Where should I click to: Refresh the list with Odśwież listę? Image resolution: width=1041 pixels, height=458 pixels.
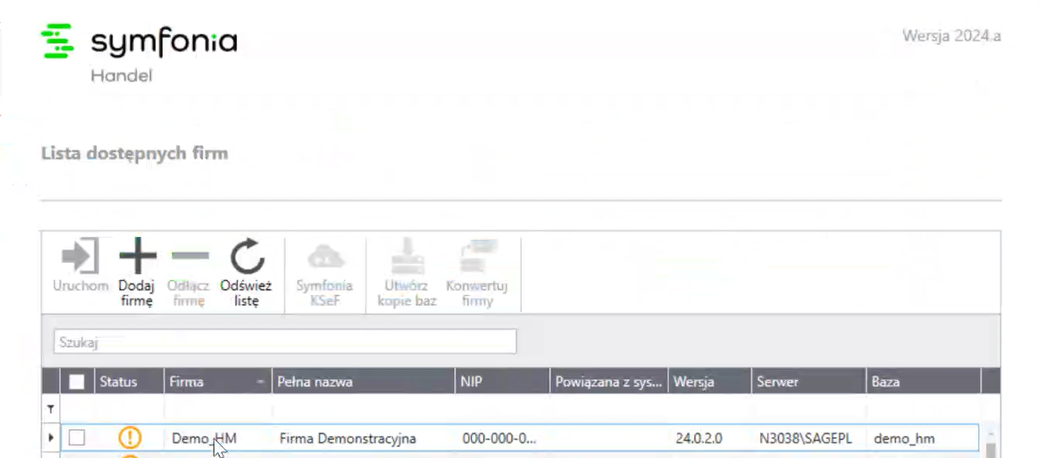[x=246, y=258]
